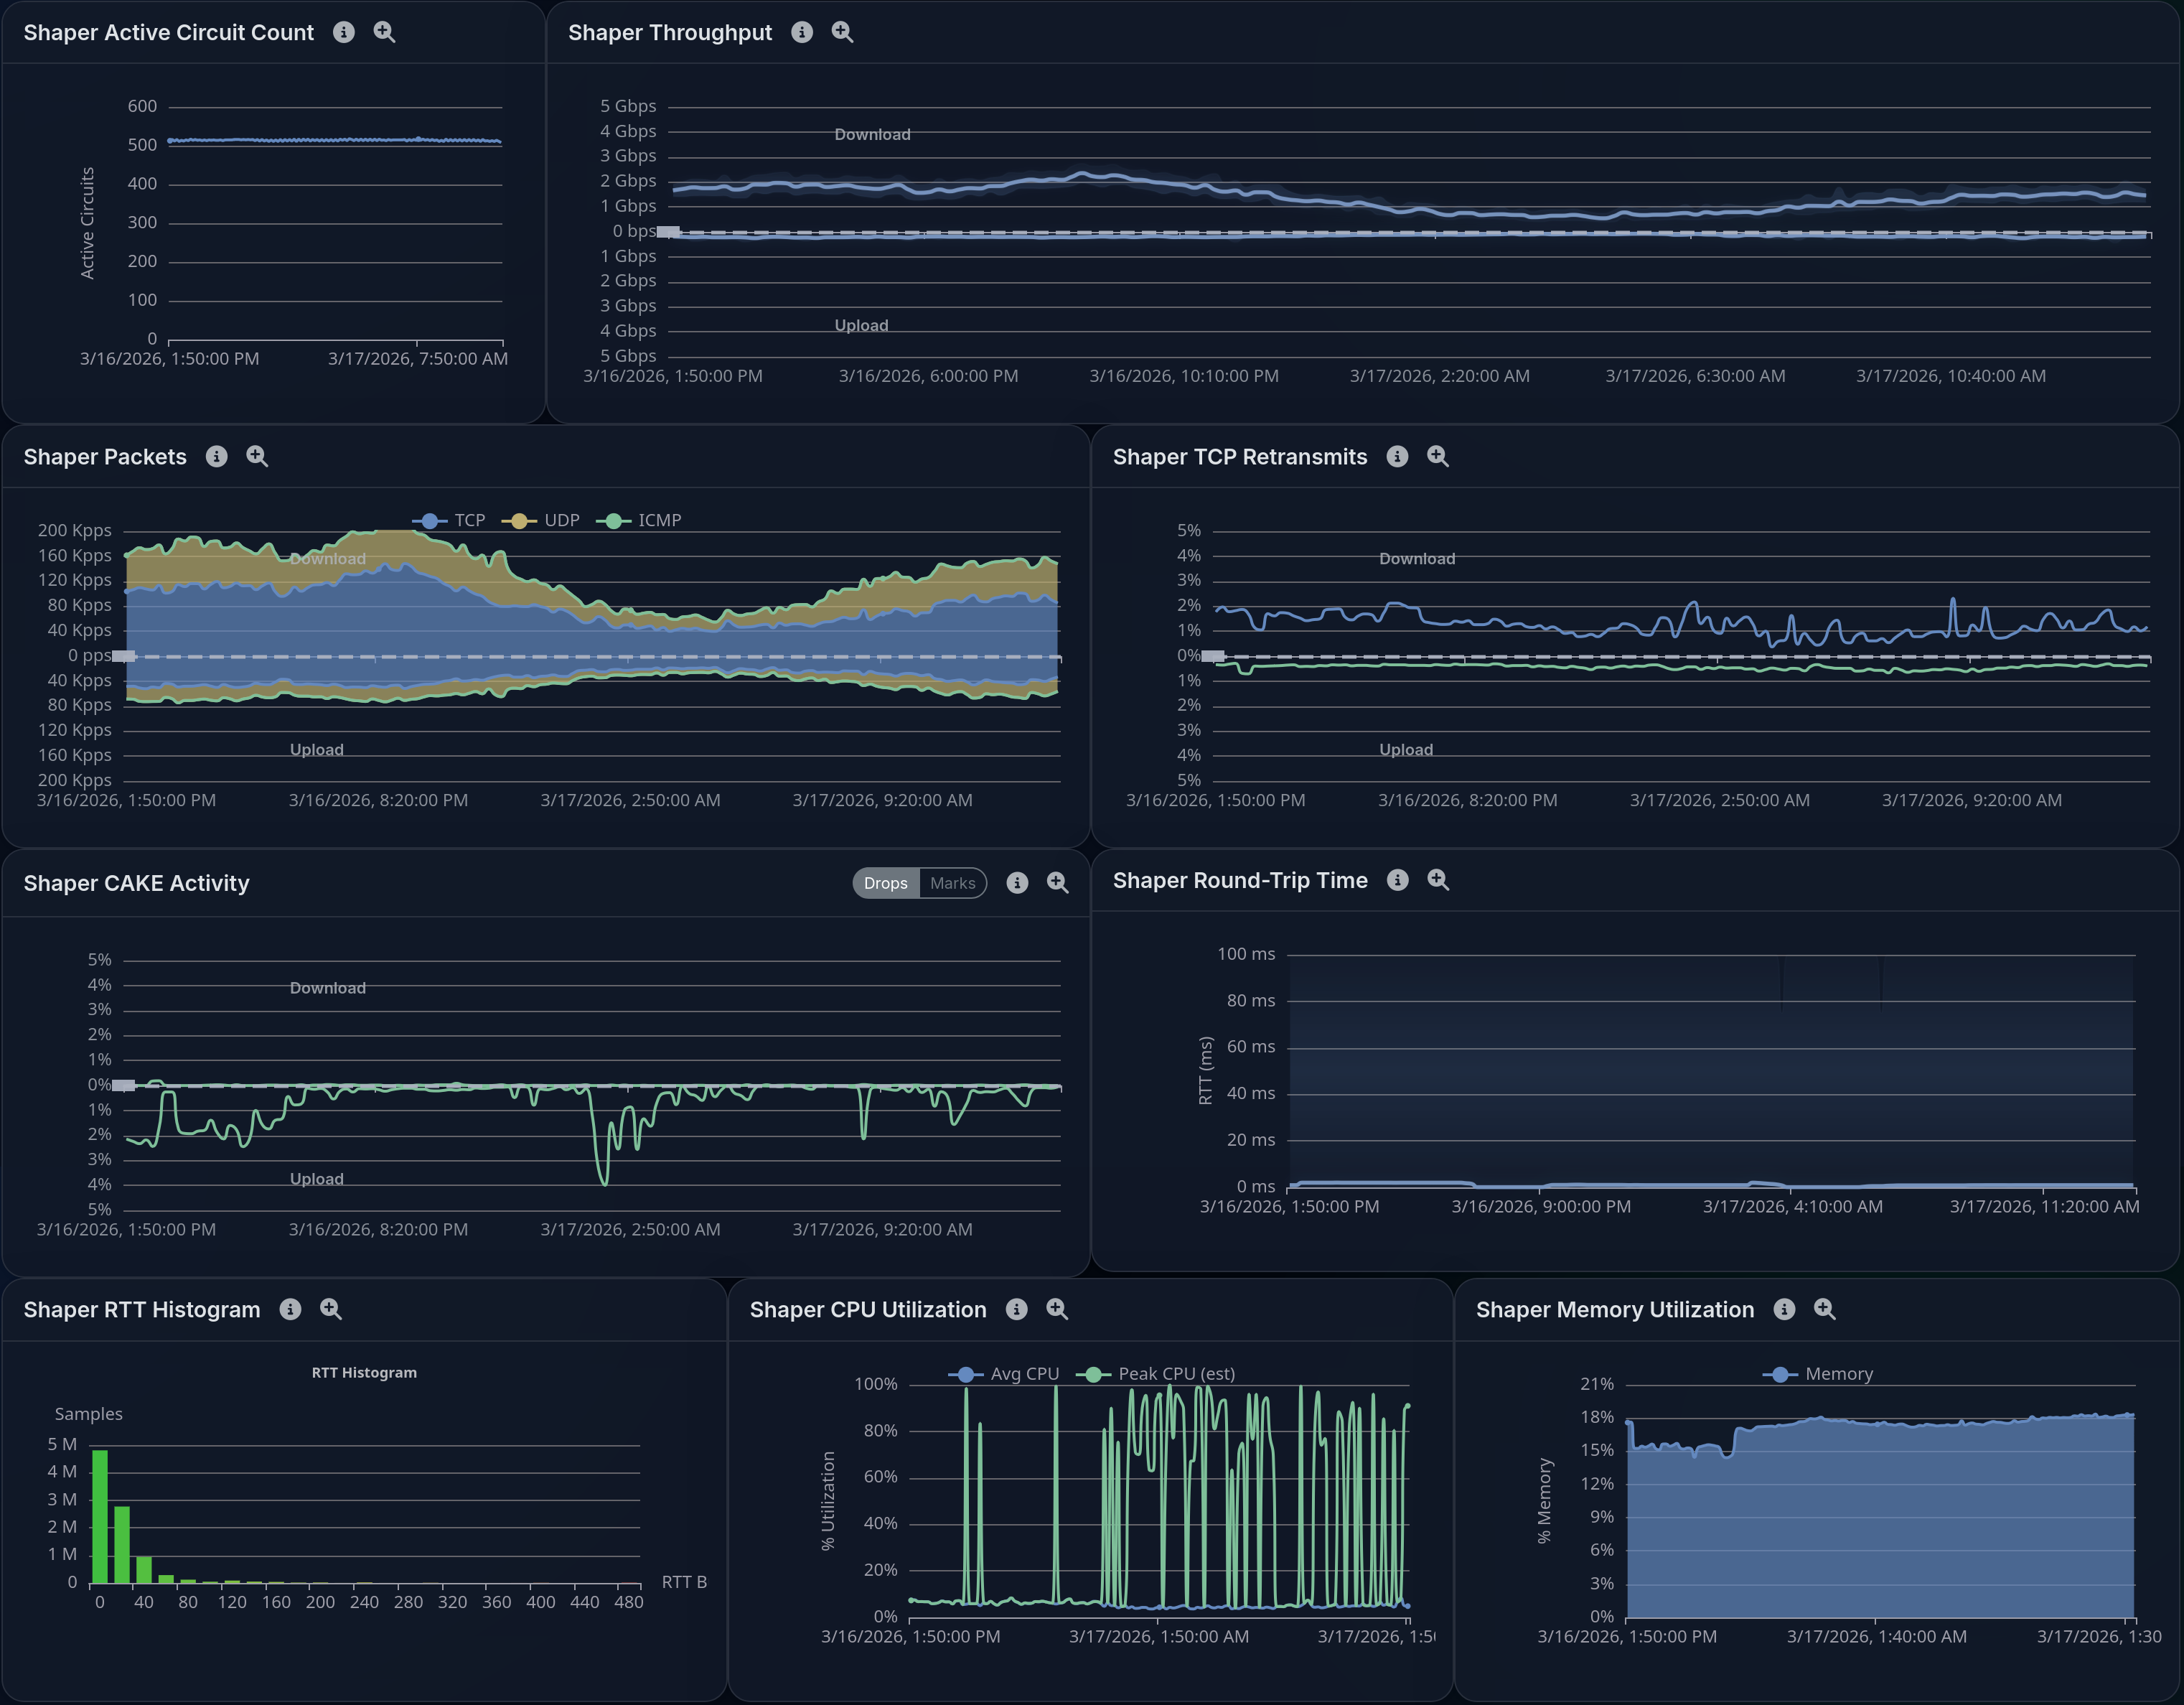Screen dimensions: 2184x1705
Task: Select Drops in the CAKE Activity switcher
Action: 885,883
